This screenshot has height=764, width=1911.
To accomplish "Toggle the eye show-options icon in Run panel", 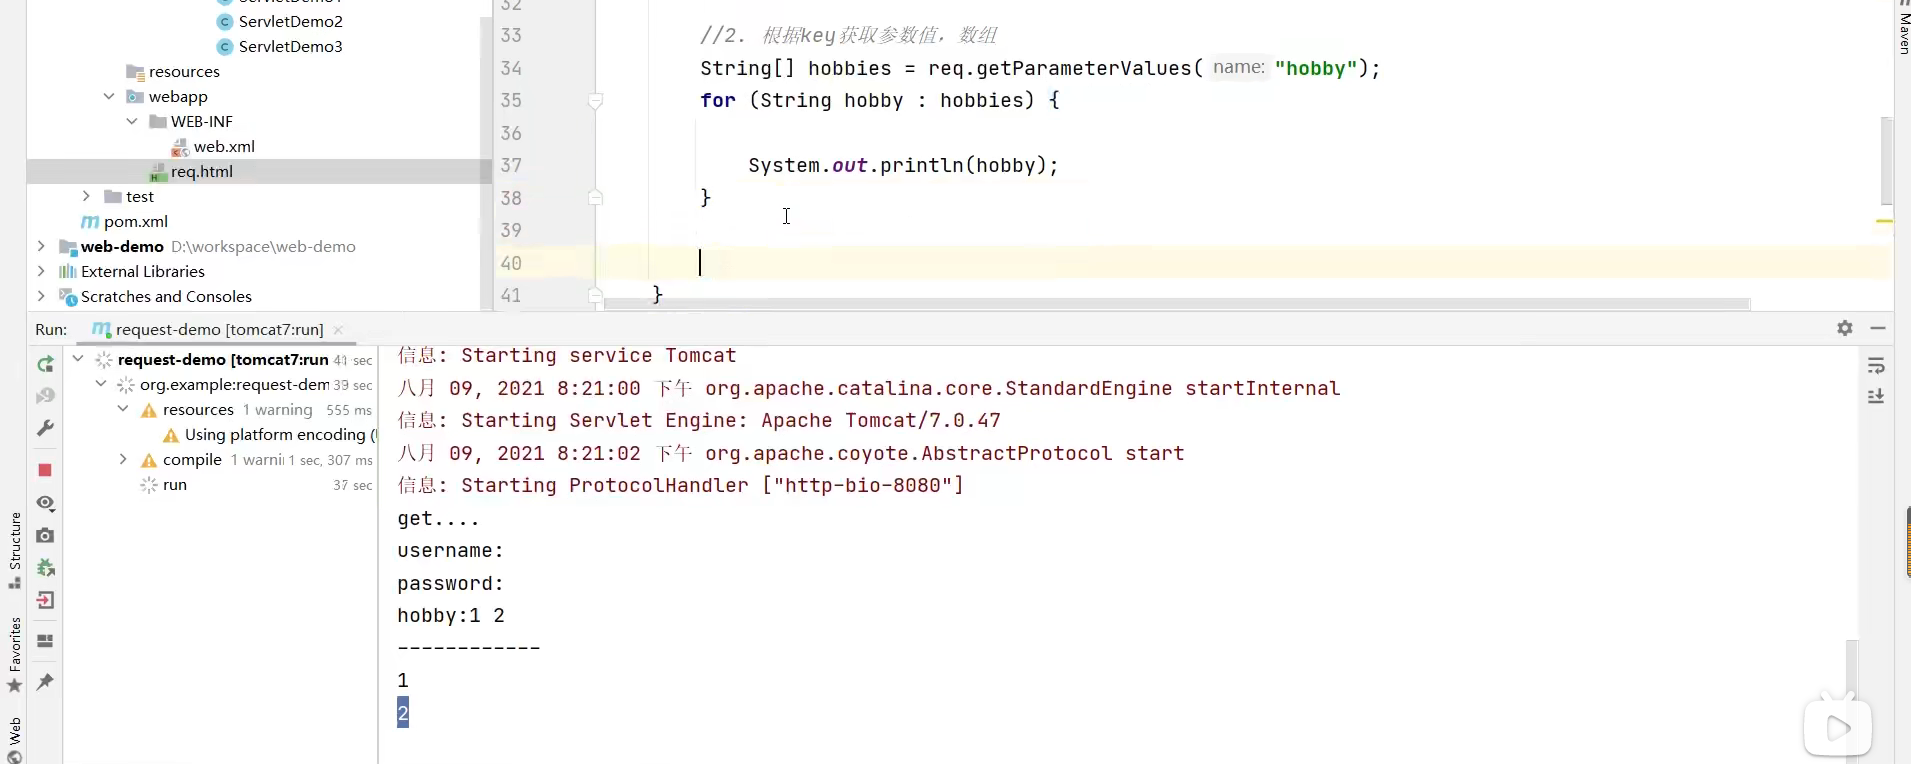I will click(x=45, y=503).
